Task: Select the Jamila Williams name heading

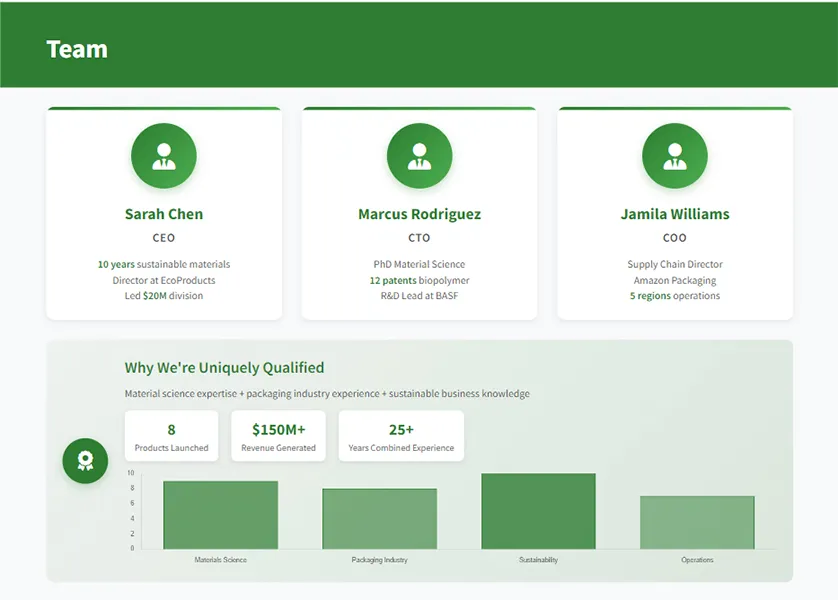Action: click(x=675, y=214)
